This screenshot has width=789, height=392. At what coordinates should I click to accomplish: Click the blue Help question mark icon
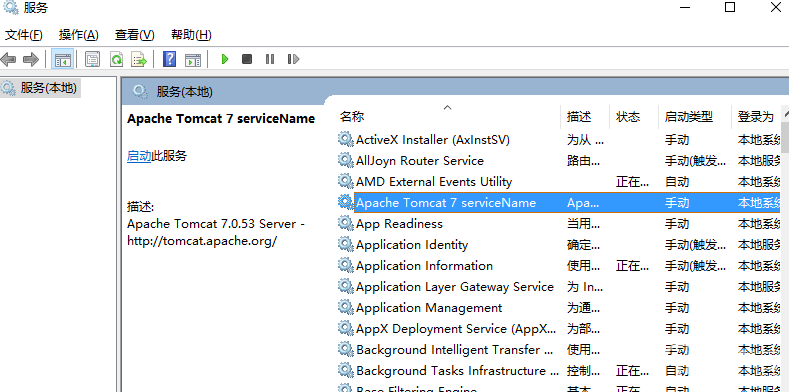[170, 59]
